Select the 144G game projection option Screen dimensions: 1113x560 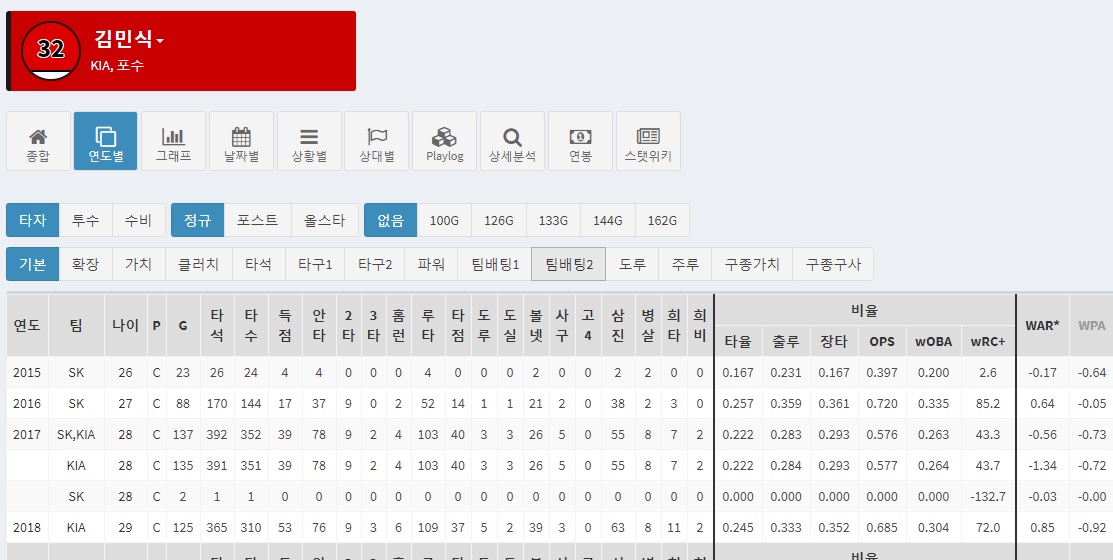pyautogui.click(x=607, y=221)
